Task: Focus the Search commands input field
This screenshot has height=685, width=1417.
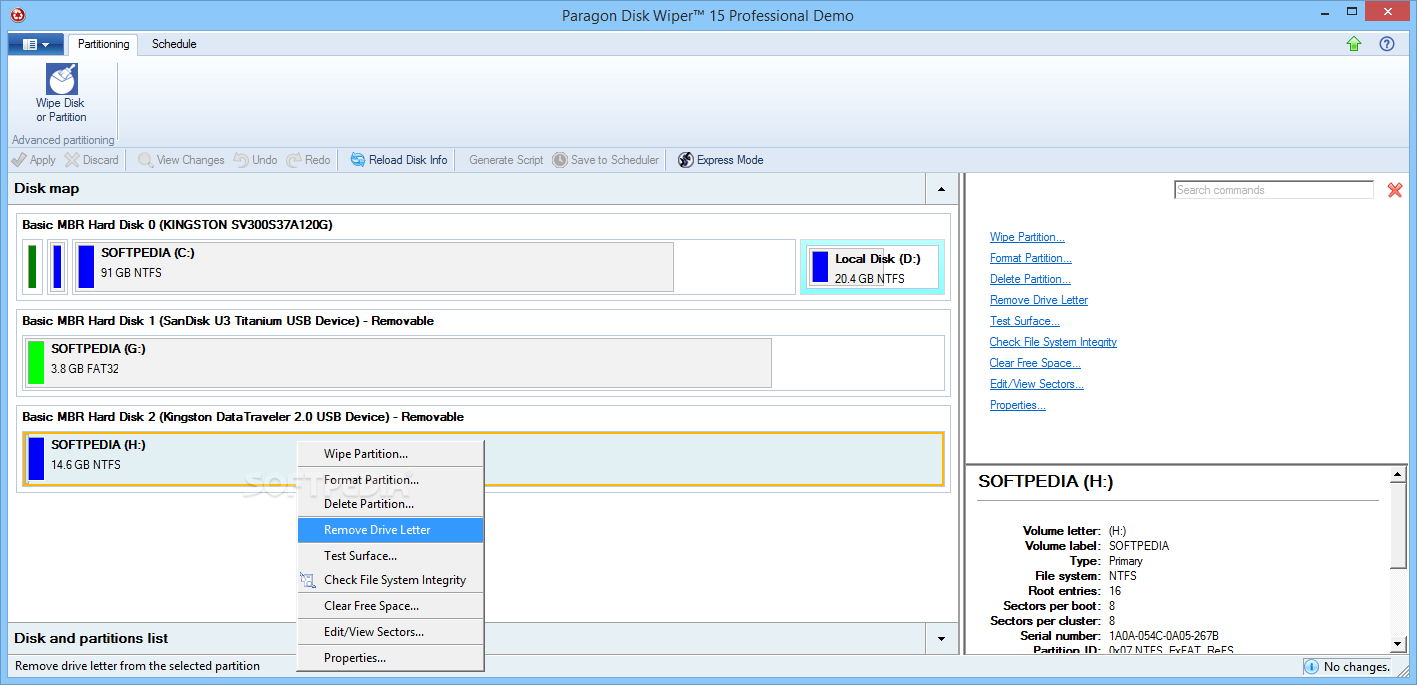Action: tap(1274, 190)
